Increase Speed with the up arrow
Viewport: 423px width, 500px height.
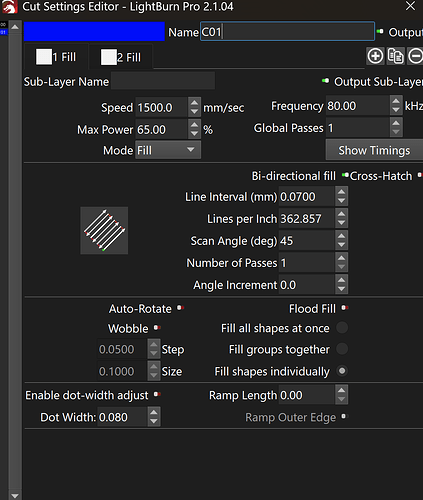[194, 103]
